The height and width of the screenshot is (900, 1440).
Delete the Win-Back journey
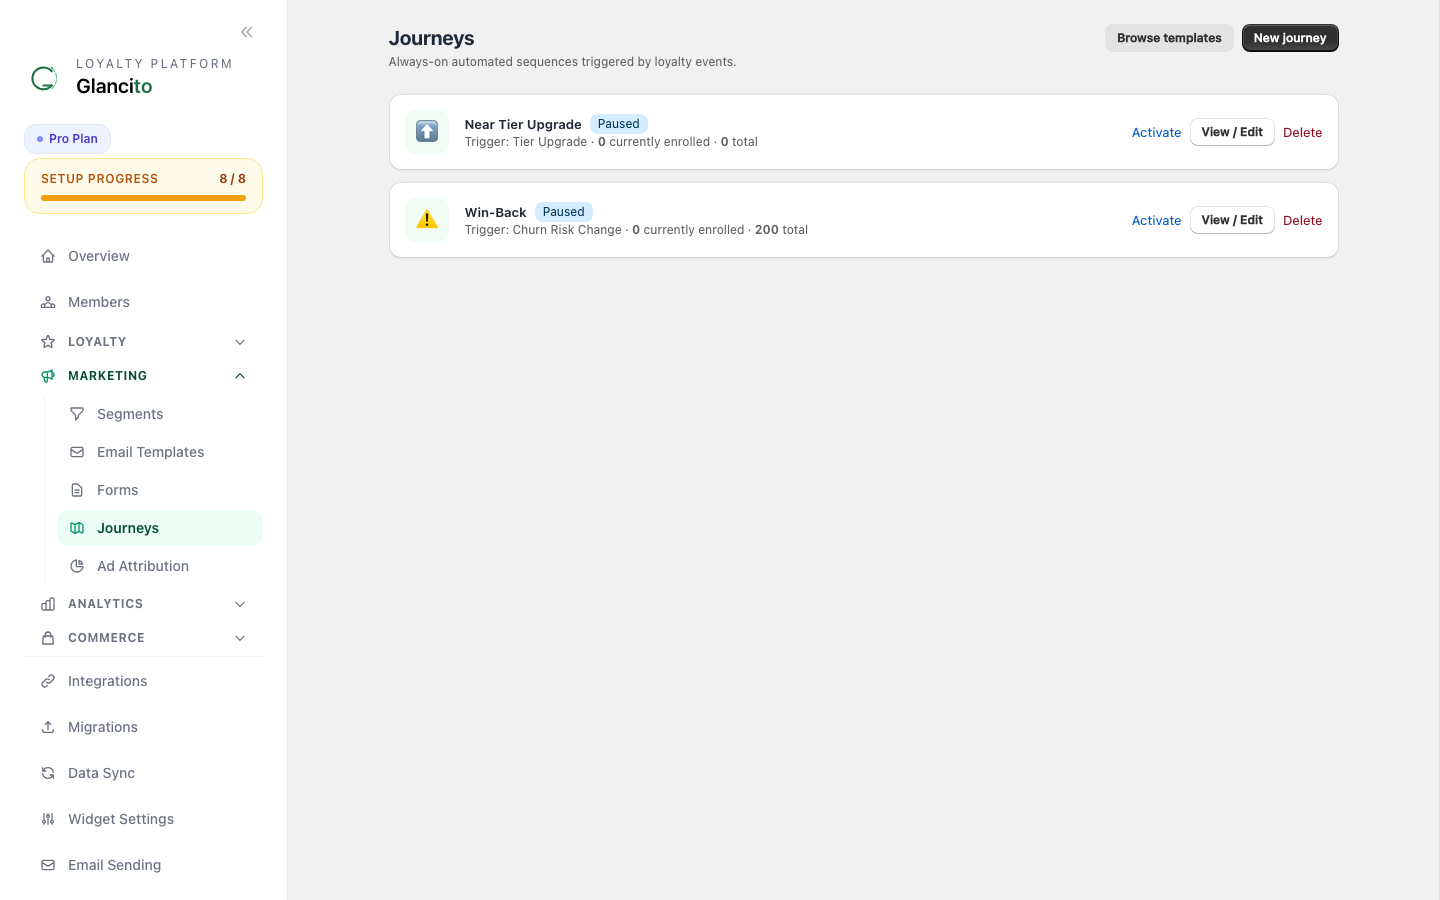click(x=1302, y=220)
